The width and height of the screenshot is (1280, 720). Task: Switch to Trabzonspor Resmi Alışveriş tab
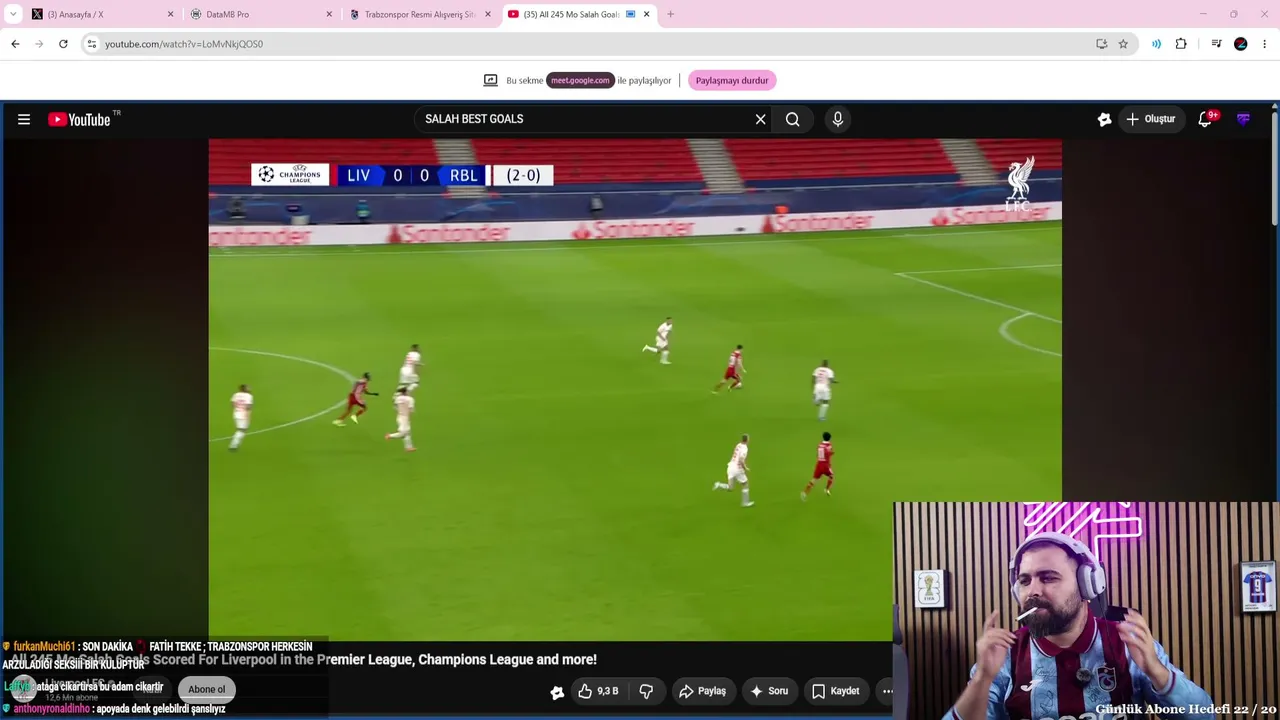419,14
